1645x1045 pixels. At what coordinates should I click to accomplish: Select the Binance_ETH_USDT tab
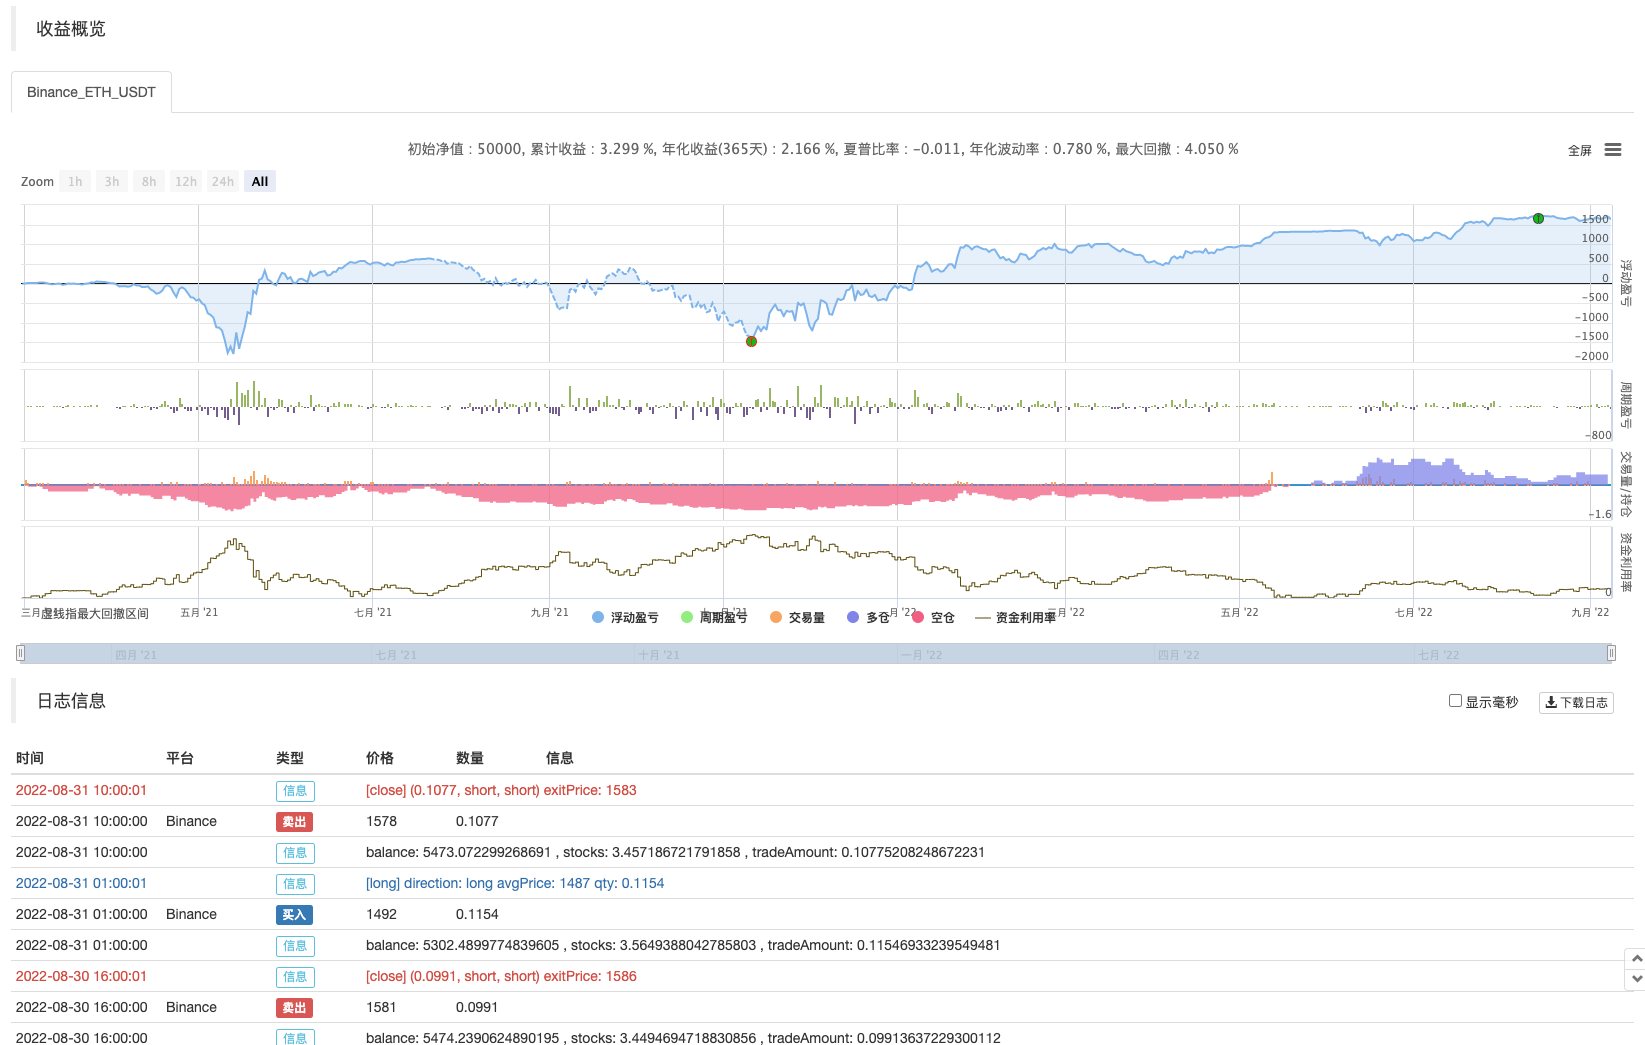91,92
